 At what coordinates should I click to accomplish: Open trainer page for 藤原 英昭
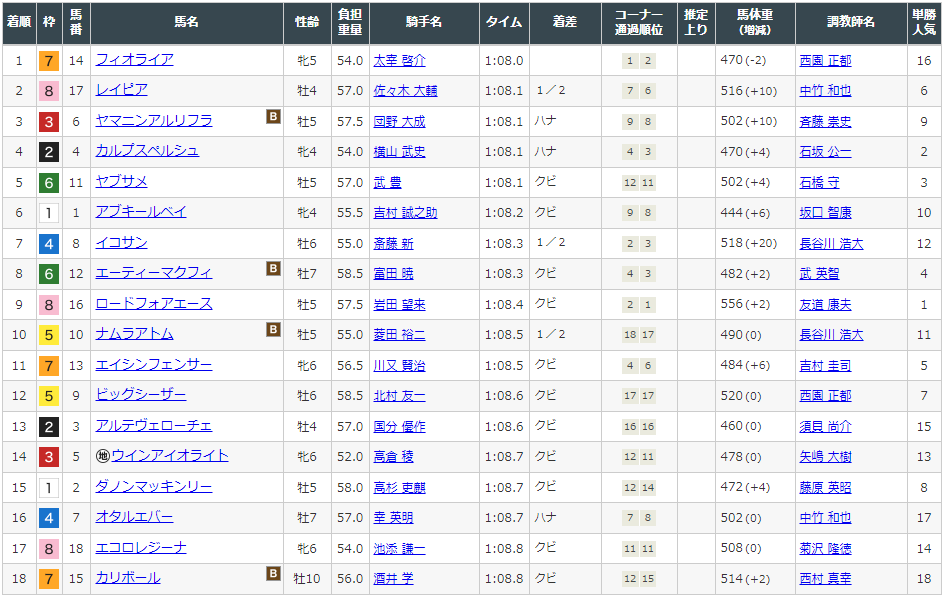(x=825, y=487)
